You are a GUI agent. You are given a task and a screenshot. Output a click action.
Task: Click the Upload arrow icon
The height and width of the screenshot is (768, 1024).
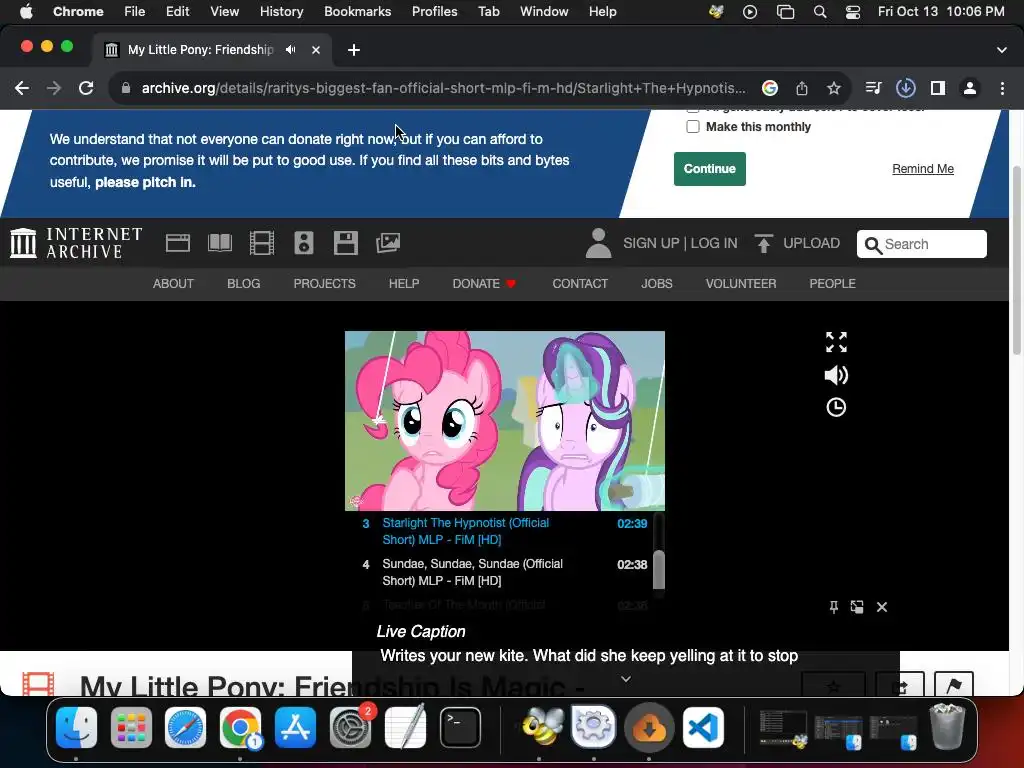763,243
